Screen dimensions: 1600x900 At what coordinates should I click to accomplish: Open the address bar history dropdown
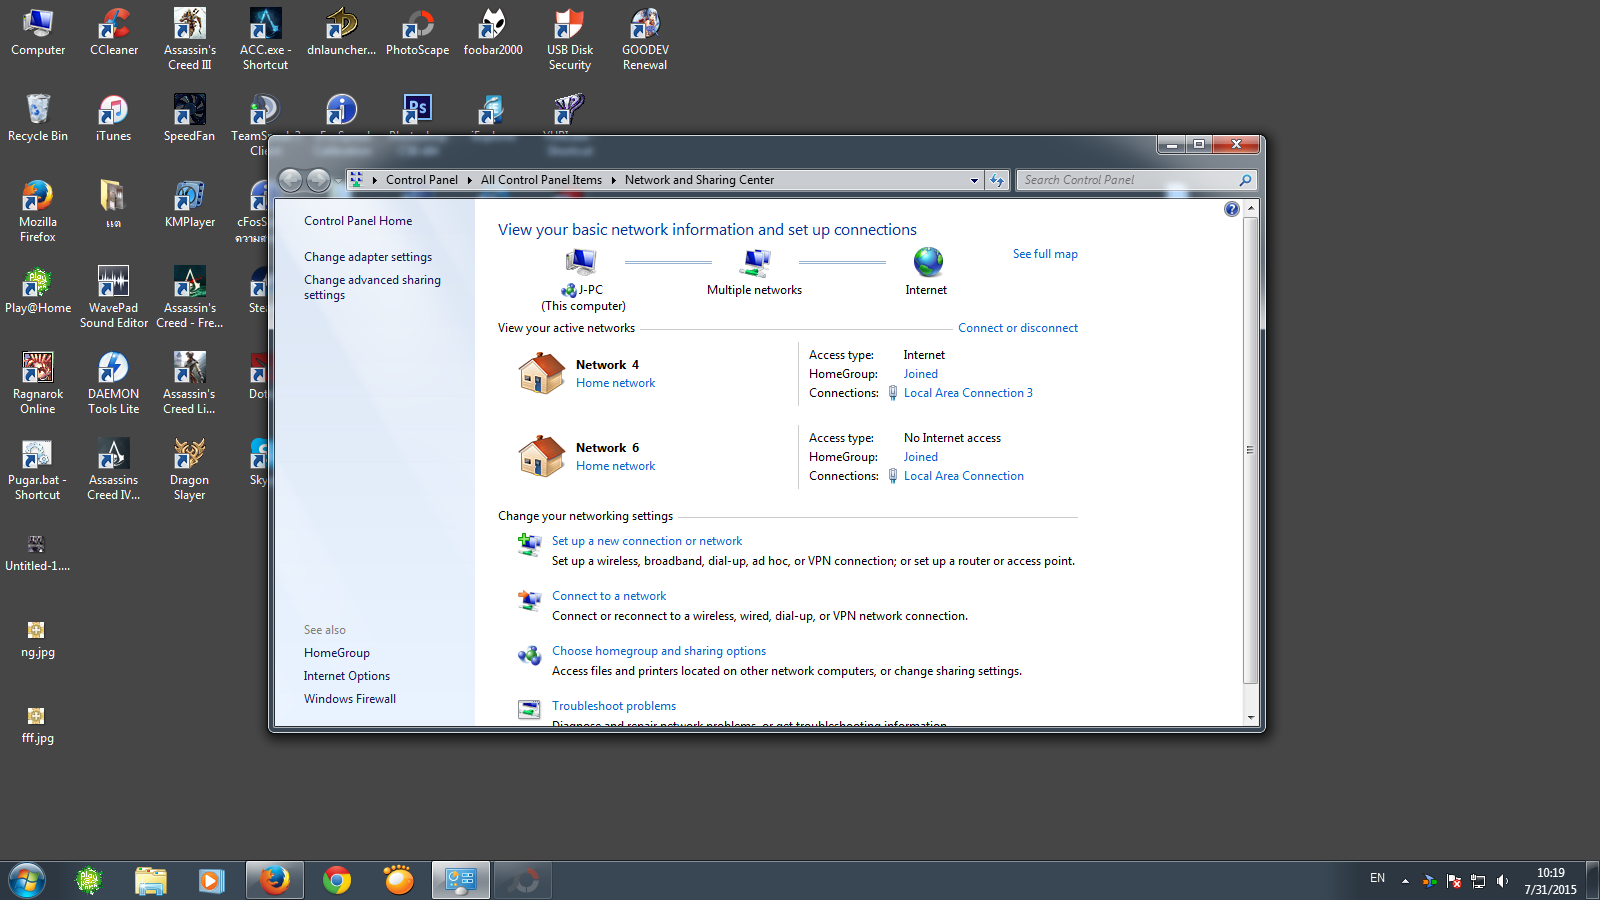(974, 181)
